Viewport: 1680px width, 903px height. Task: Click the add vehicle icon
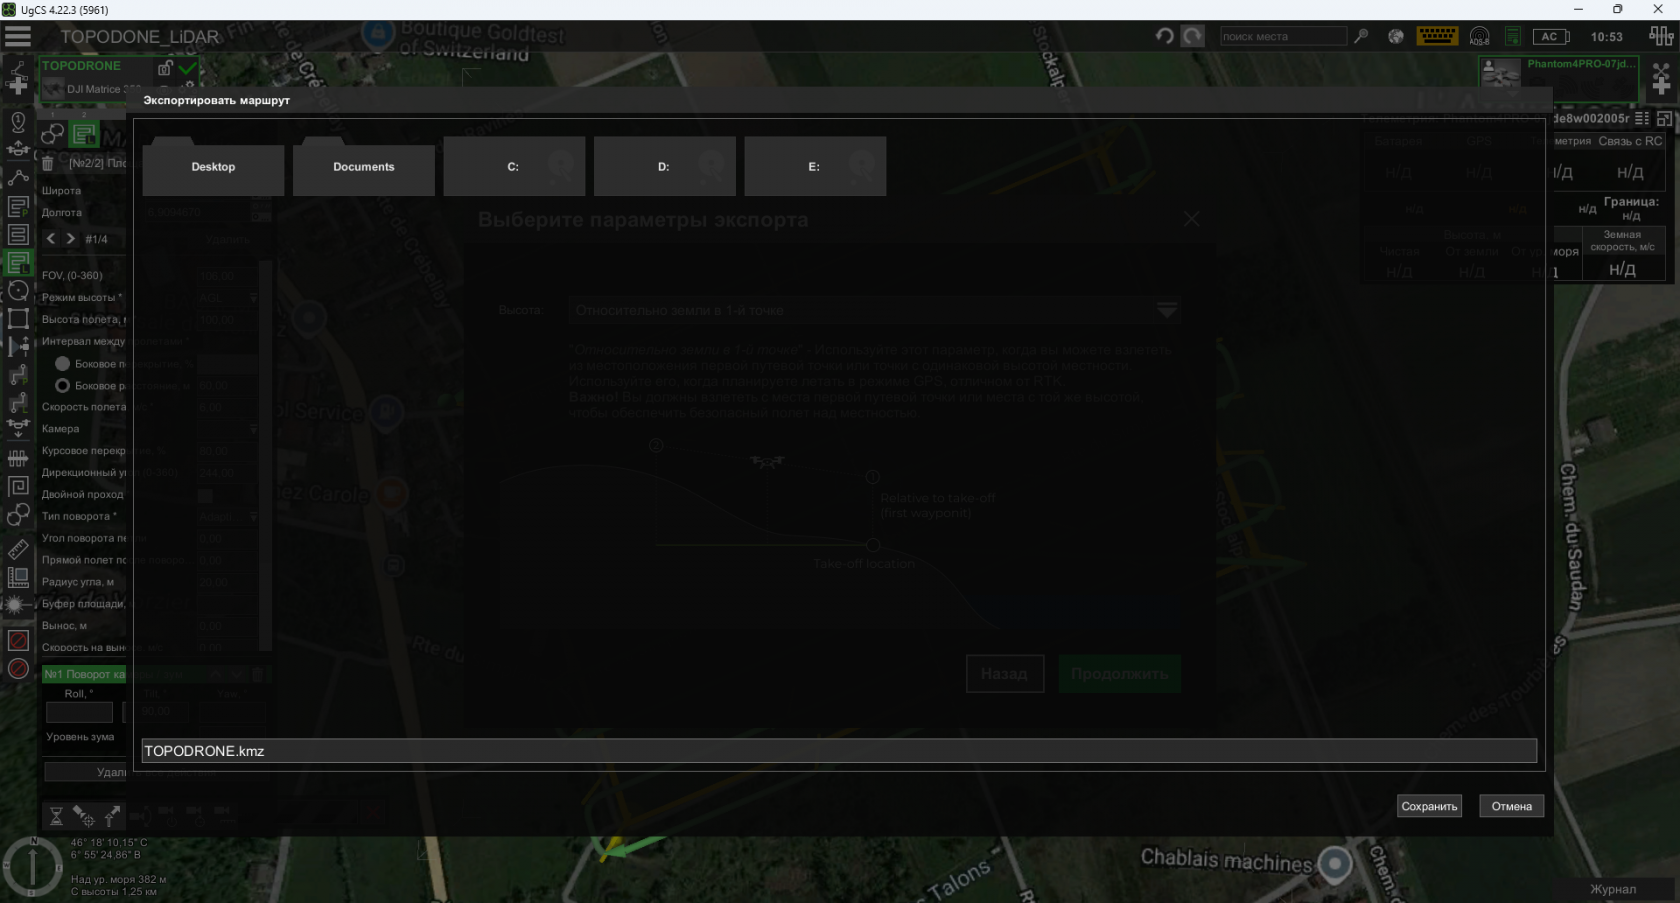point(1661,79)
